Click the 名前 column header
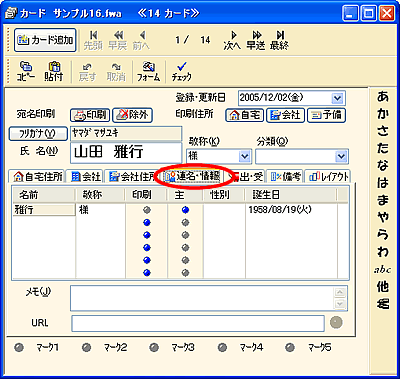This screenshot has width=400, height=379. (44, 195)
